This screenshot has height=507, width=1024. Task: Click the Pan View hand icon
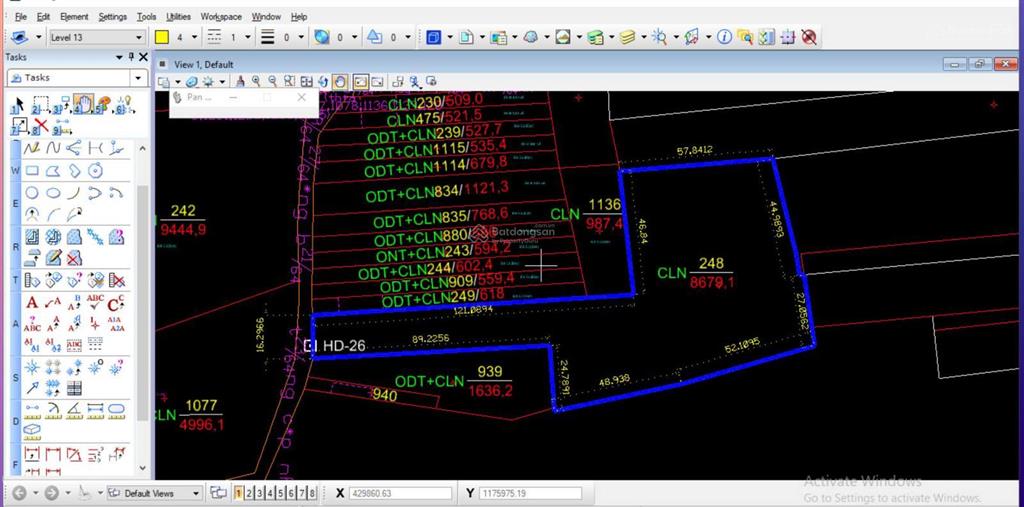pyautogui.click(x=340, y=81)
